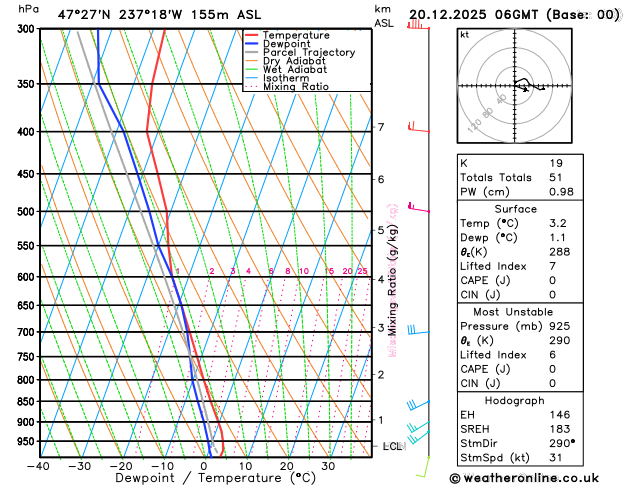Click the 'Surface' section heading
Image resolution: width=629 pixels, height=486 pixels.
pos(515,209)
